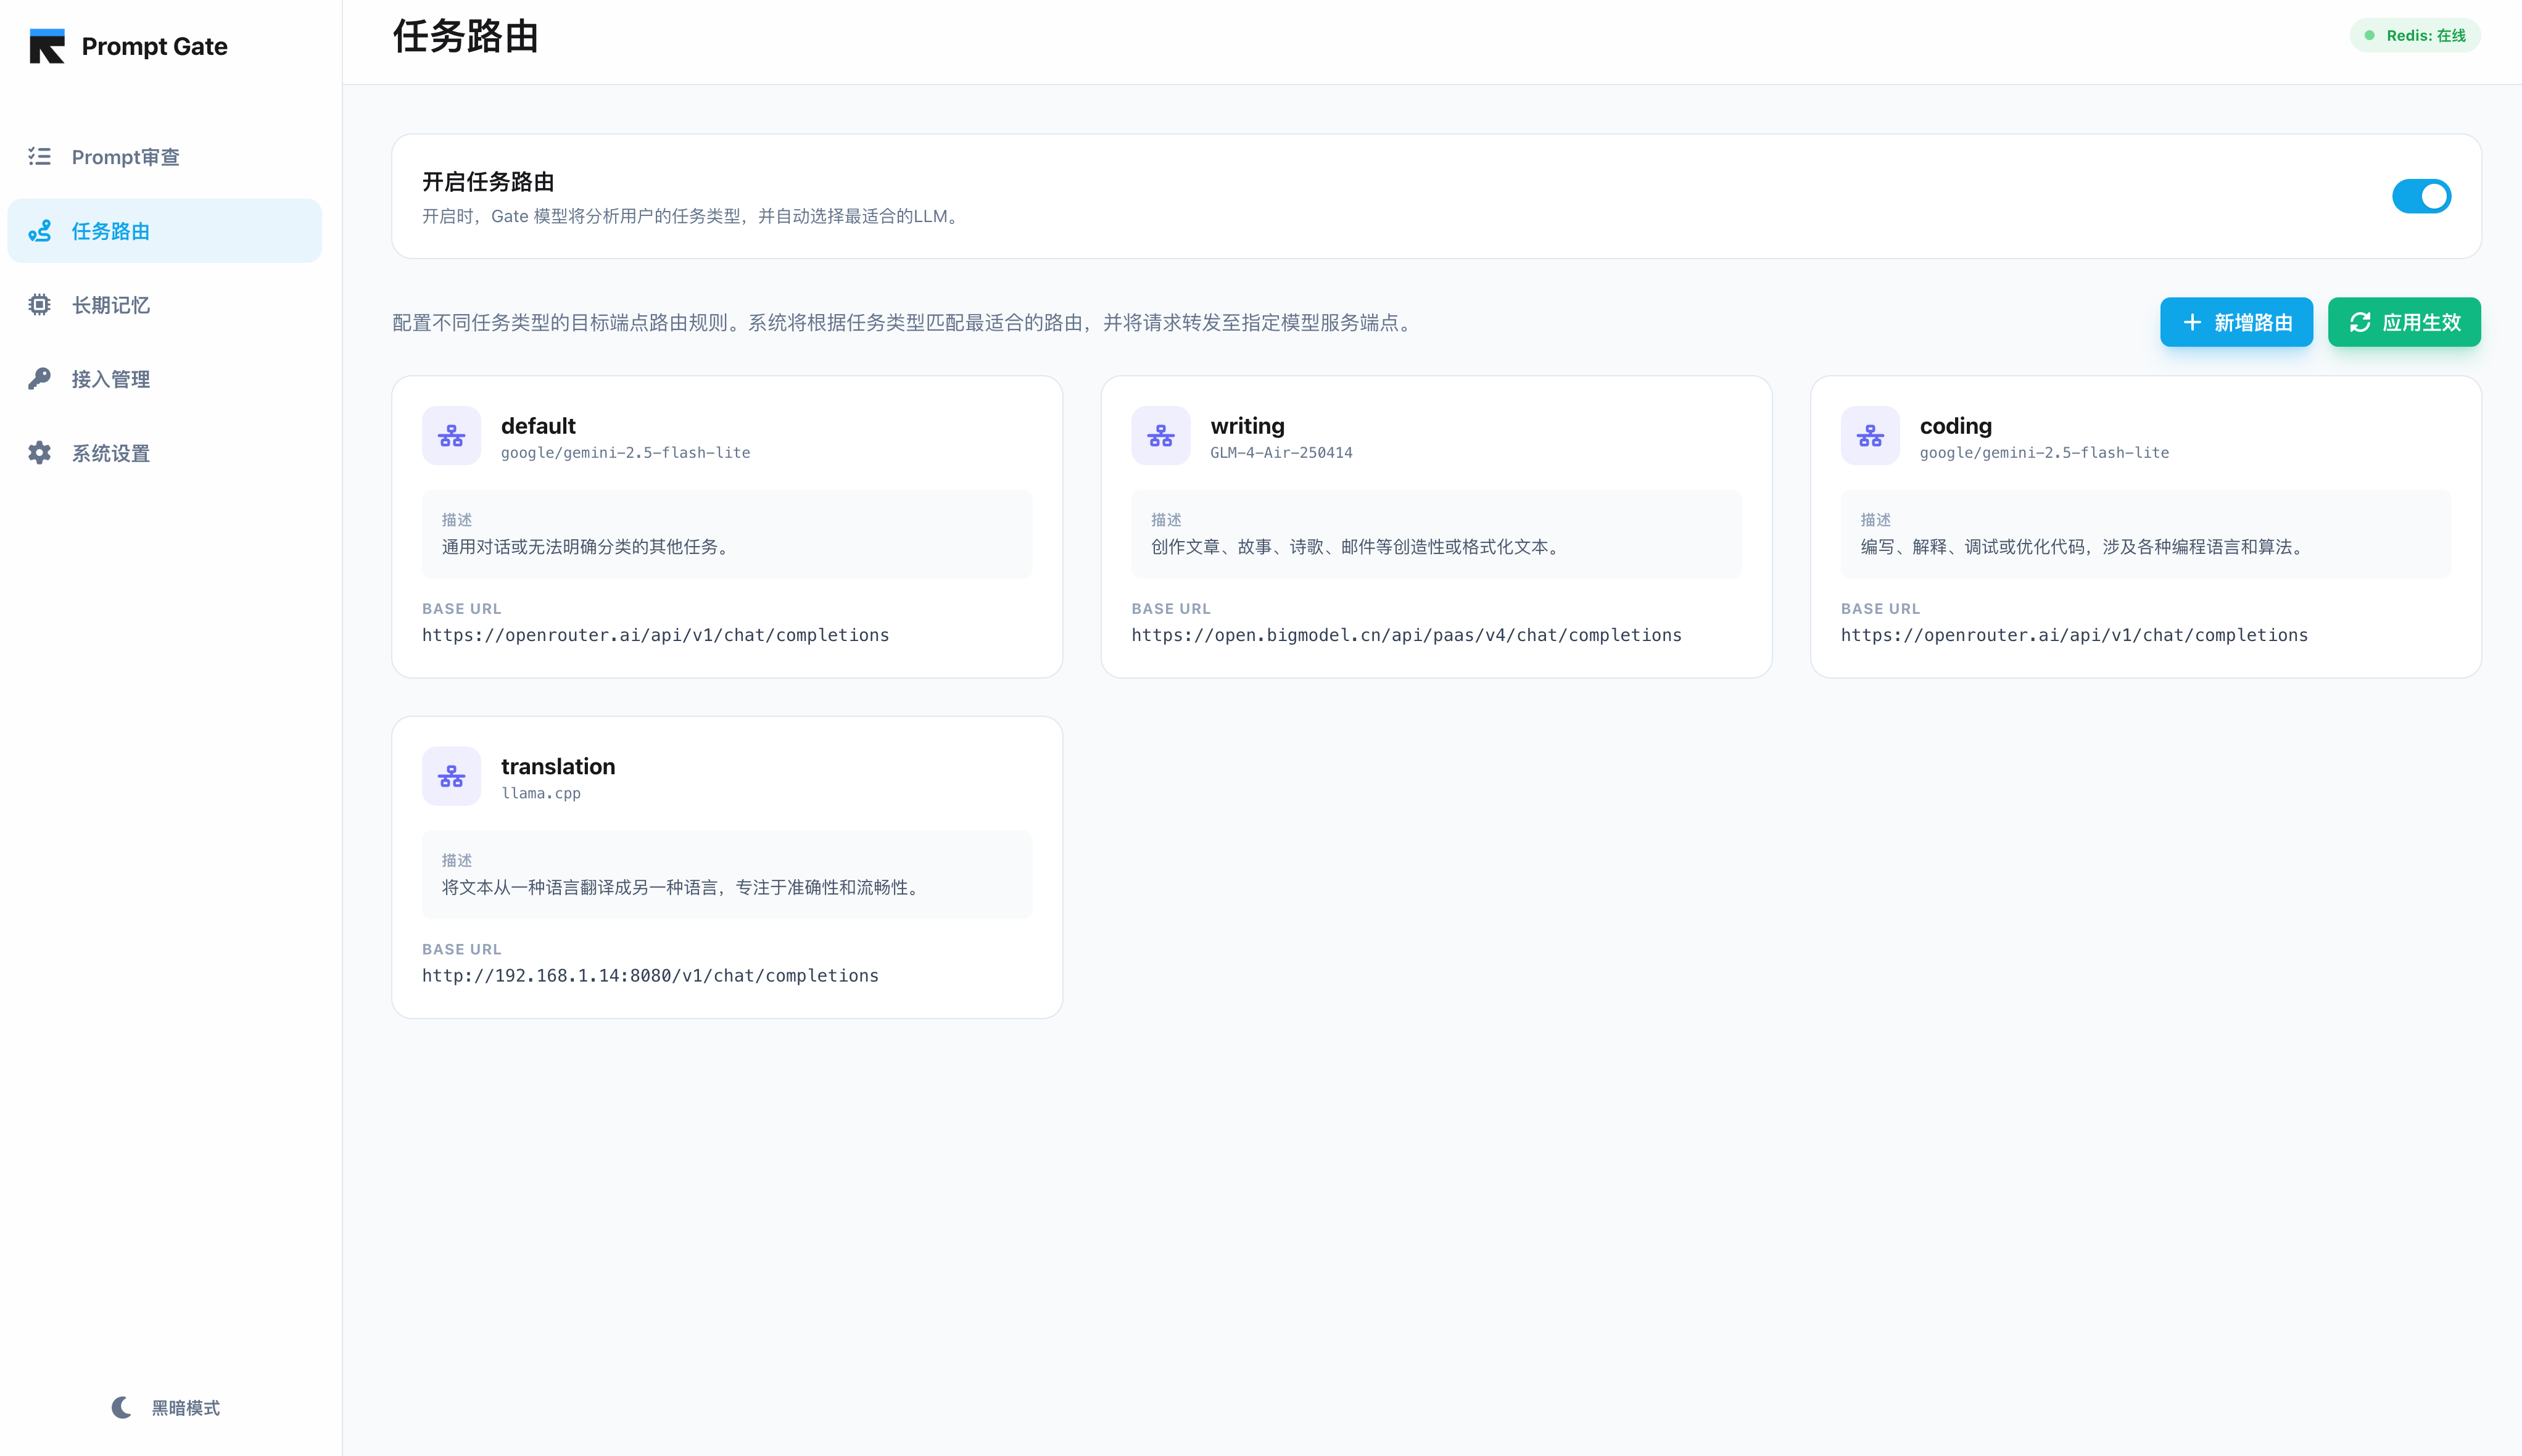Click the Prompt审查 checklist icon

(x=39, y=156)
